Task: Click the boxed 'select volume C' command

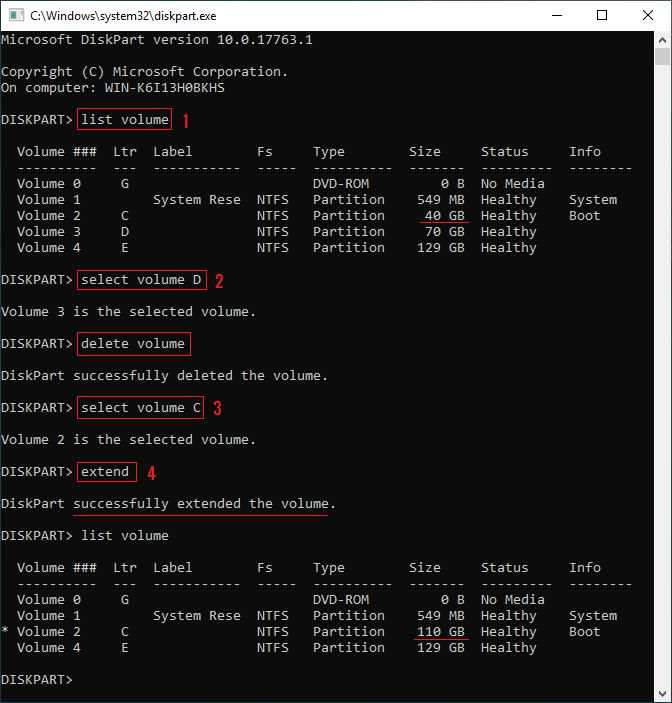Action: point(141,408)
